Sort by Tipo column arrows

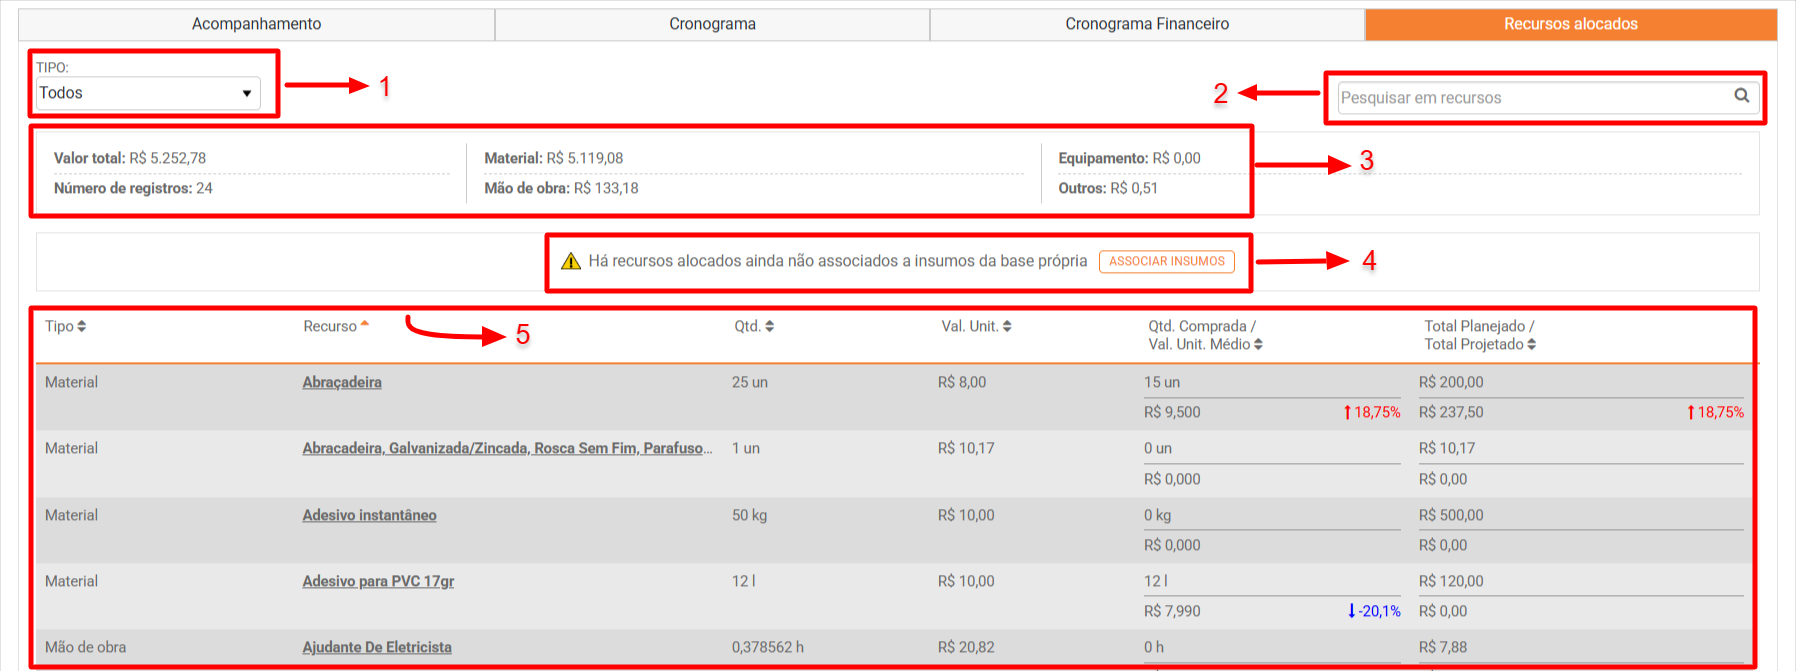(x=82, y=327)
